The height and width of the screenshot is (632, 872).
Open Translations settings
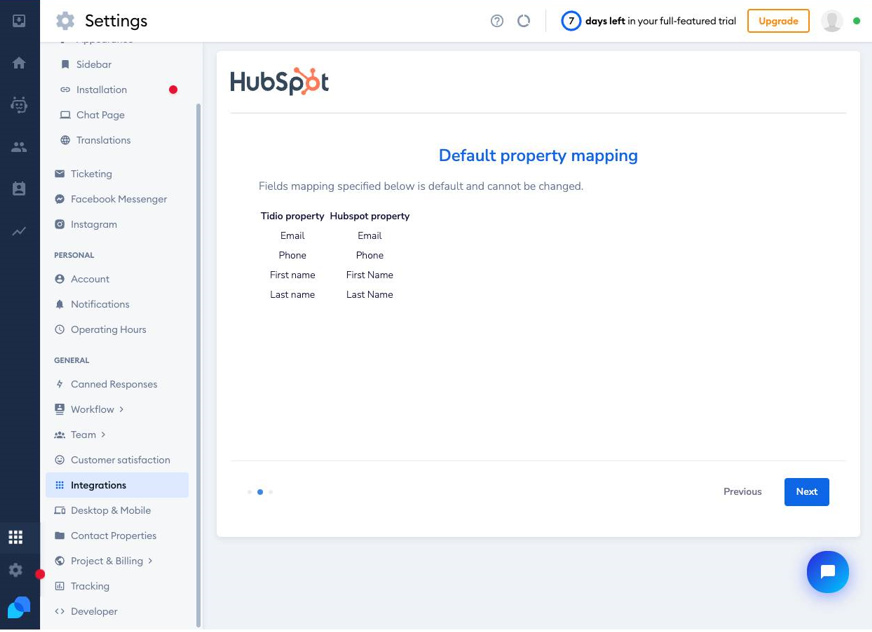103,140
